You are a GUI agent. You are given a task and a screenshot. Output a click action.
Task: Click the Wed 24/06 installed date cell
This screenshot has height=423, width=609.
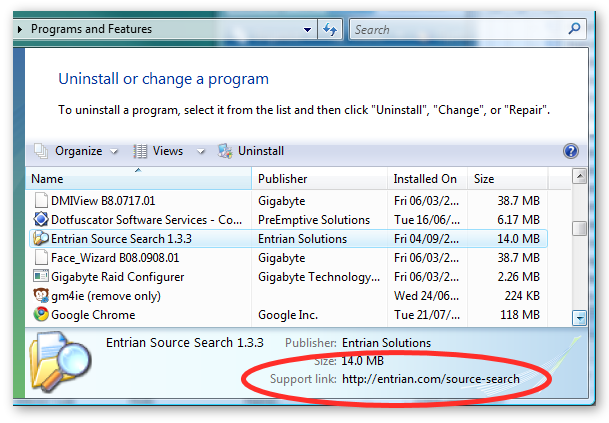click(x=426, y=296)
